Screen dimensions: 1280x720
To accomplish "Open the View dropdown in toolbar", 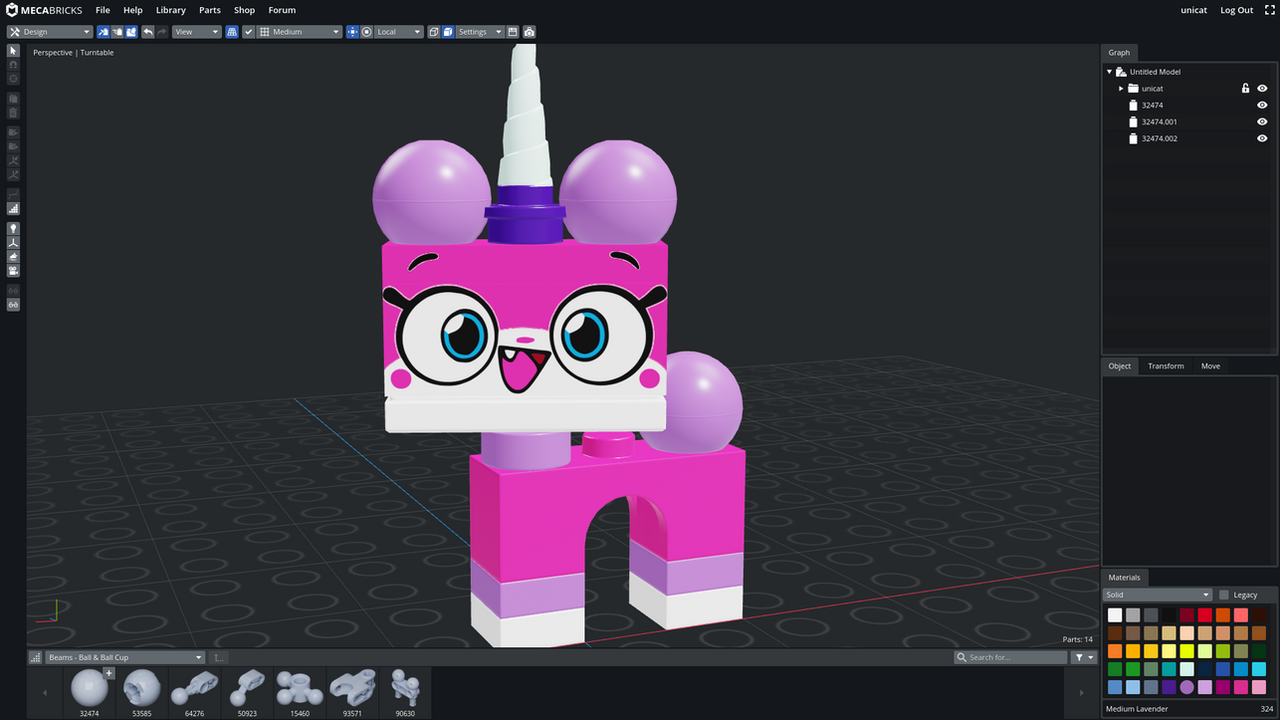I will tap(196, 32).
